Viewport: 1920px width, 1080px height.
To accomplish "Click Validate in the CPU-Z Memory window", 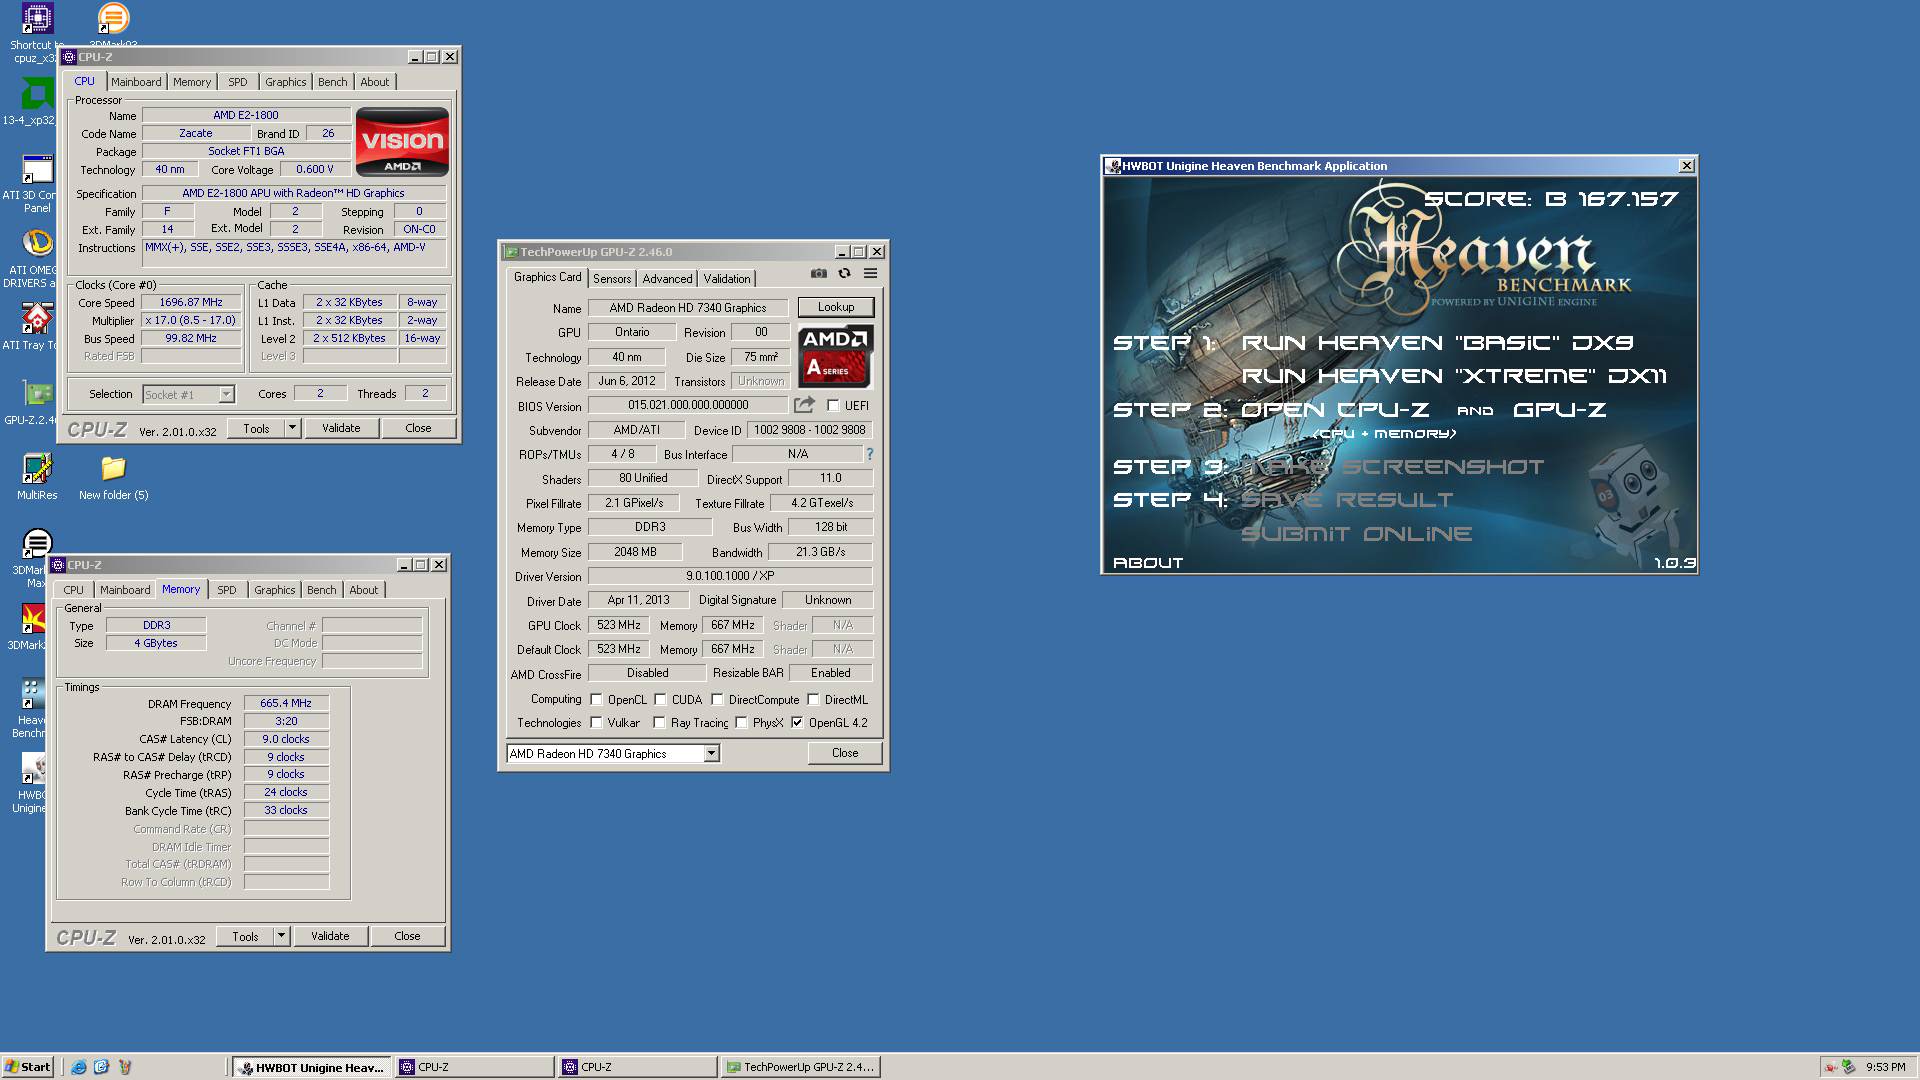I will point(330,936).
